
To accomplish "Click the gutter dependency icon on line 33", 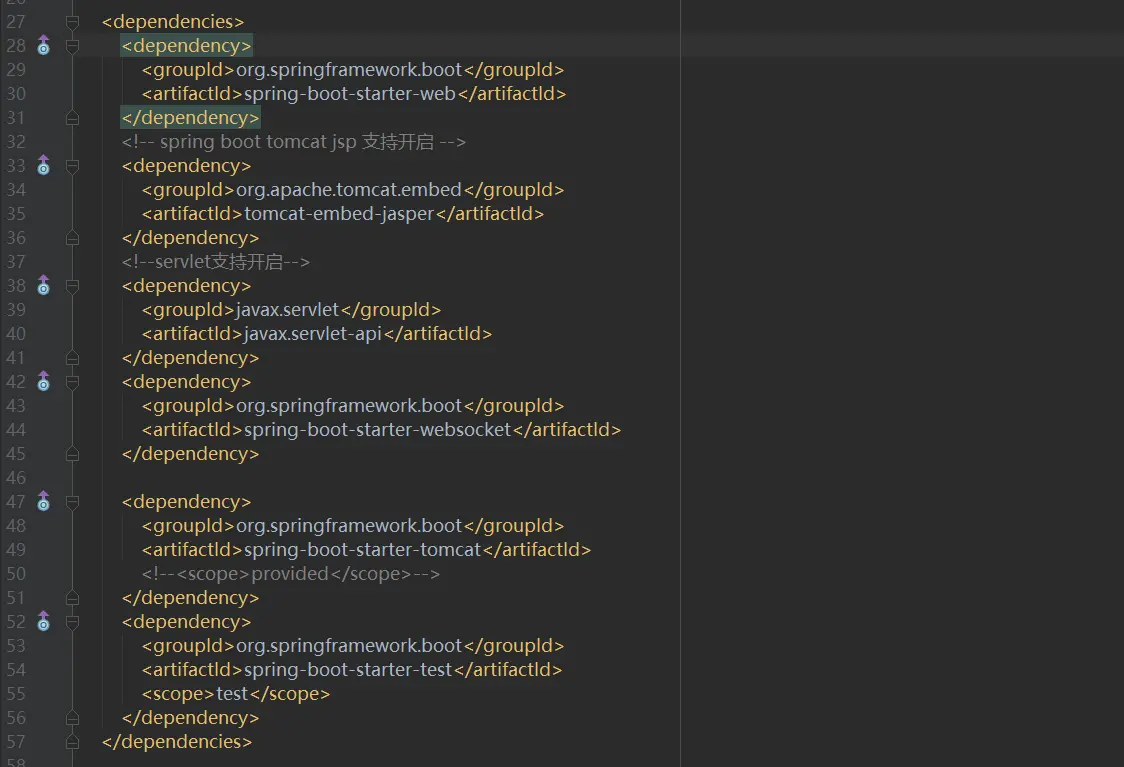I will [44, 165].
